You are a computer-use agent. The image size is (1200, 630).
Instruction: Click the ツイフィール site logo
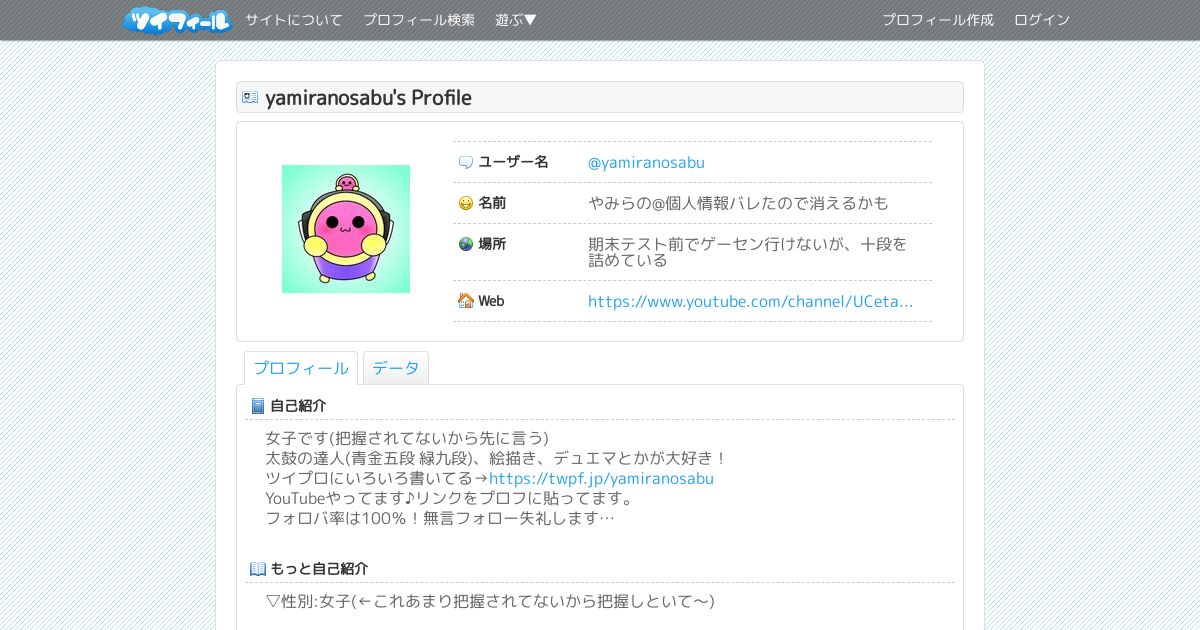pos(177,20)
